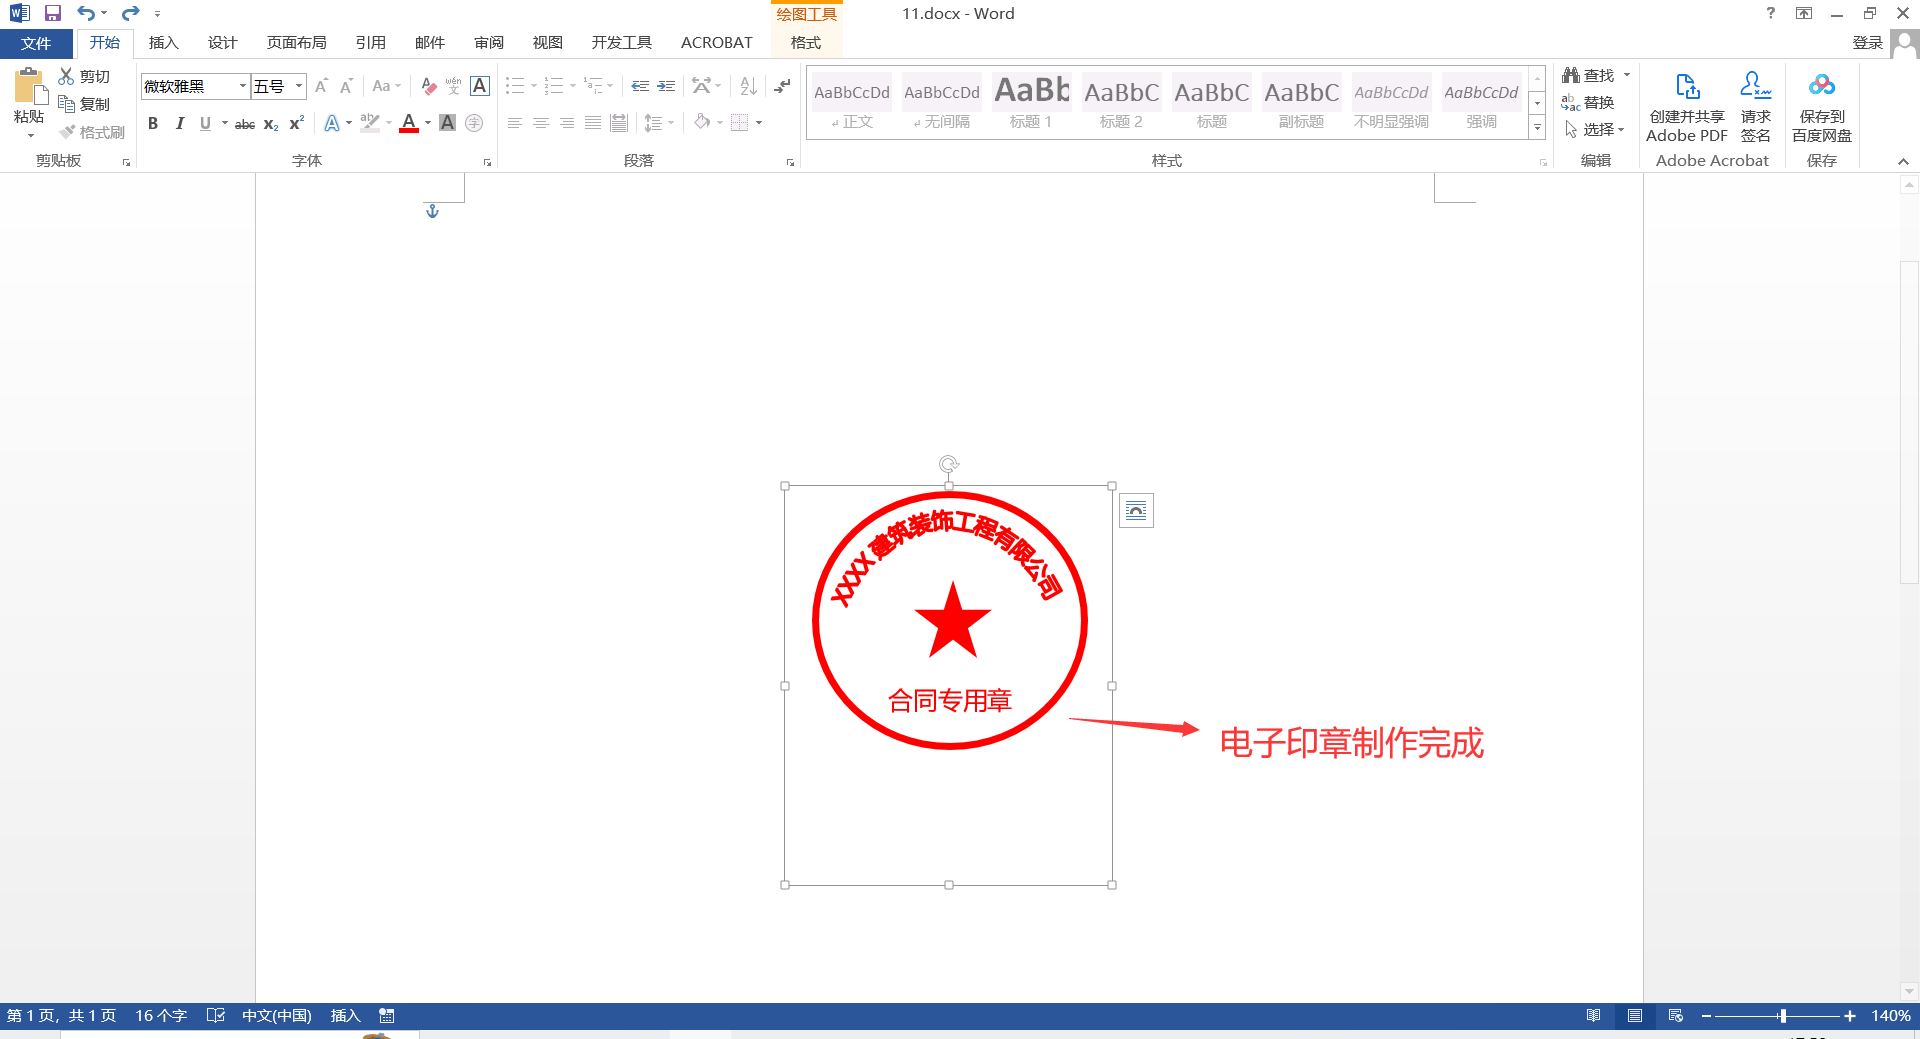
Task: Click the 中文(中国) language indicator
Action: pyautogui.click(x=277, y=1016)
